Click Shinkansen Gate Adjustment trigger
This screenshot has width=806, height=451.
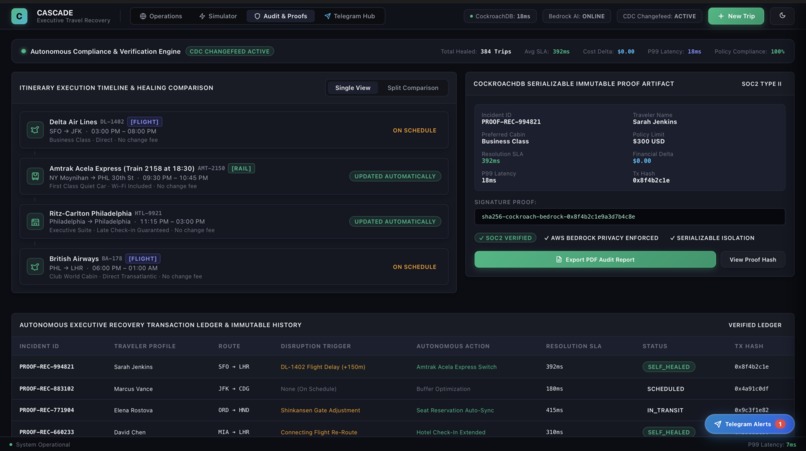point(320,410)
